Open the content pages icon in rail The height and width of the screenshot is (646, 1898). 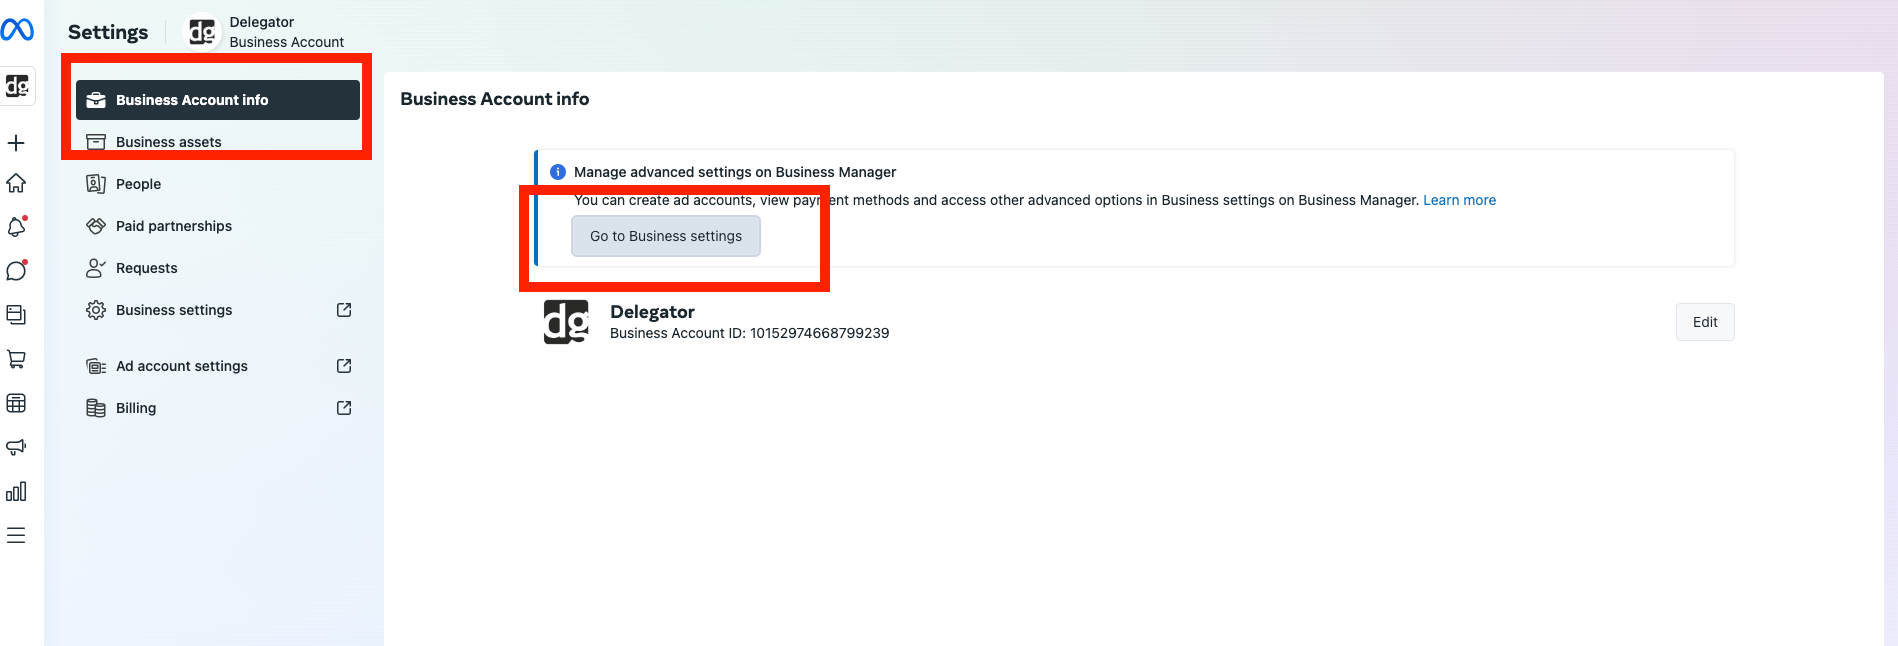pyautogui.click(x=16, y=315)
